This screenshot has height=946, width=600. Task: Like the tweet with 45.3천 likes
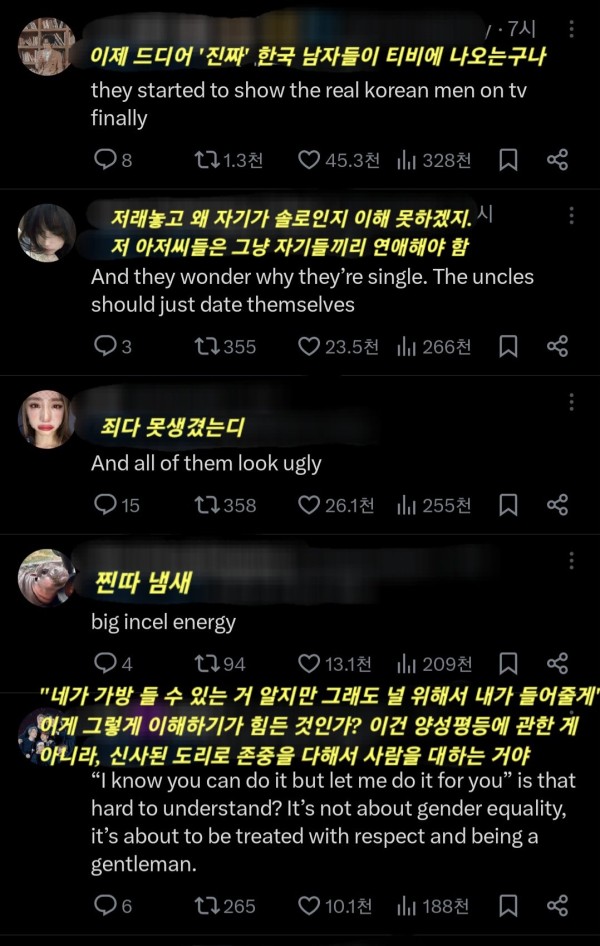tap(309, 160)
